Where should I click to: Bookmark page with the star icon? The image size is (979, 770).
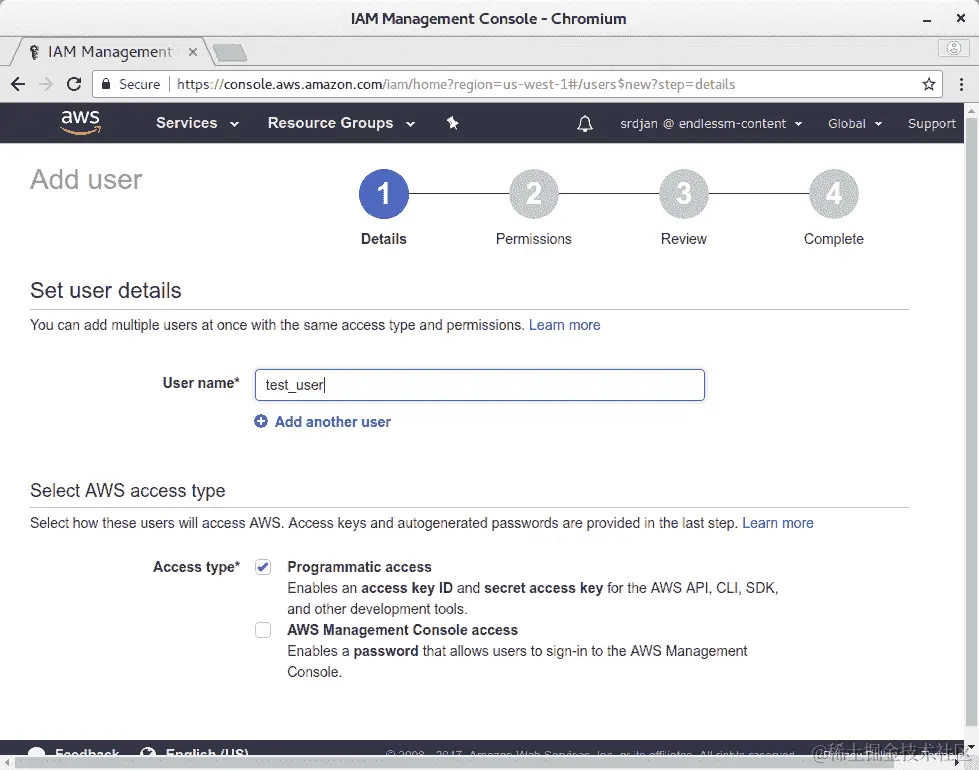[x=928, y=84]
